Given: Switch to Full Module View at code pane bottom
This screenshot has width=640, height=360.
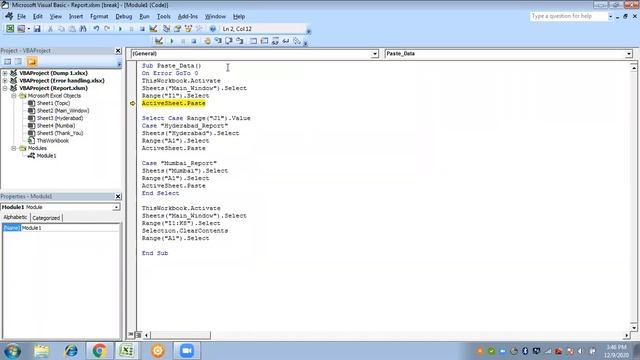Looking at the screenshot, I should point(138,335).
